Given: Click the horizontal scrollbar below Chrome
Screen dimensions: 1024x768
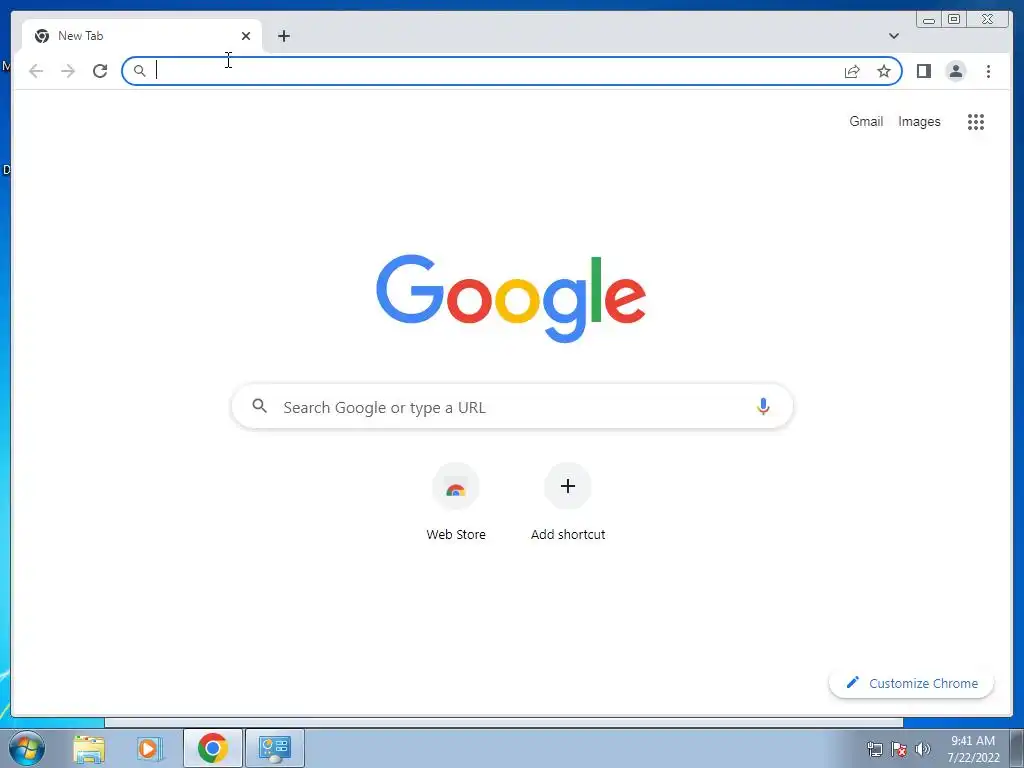Looking at the screenshot, I should (503, 722).
